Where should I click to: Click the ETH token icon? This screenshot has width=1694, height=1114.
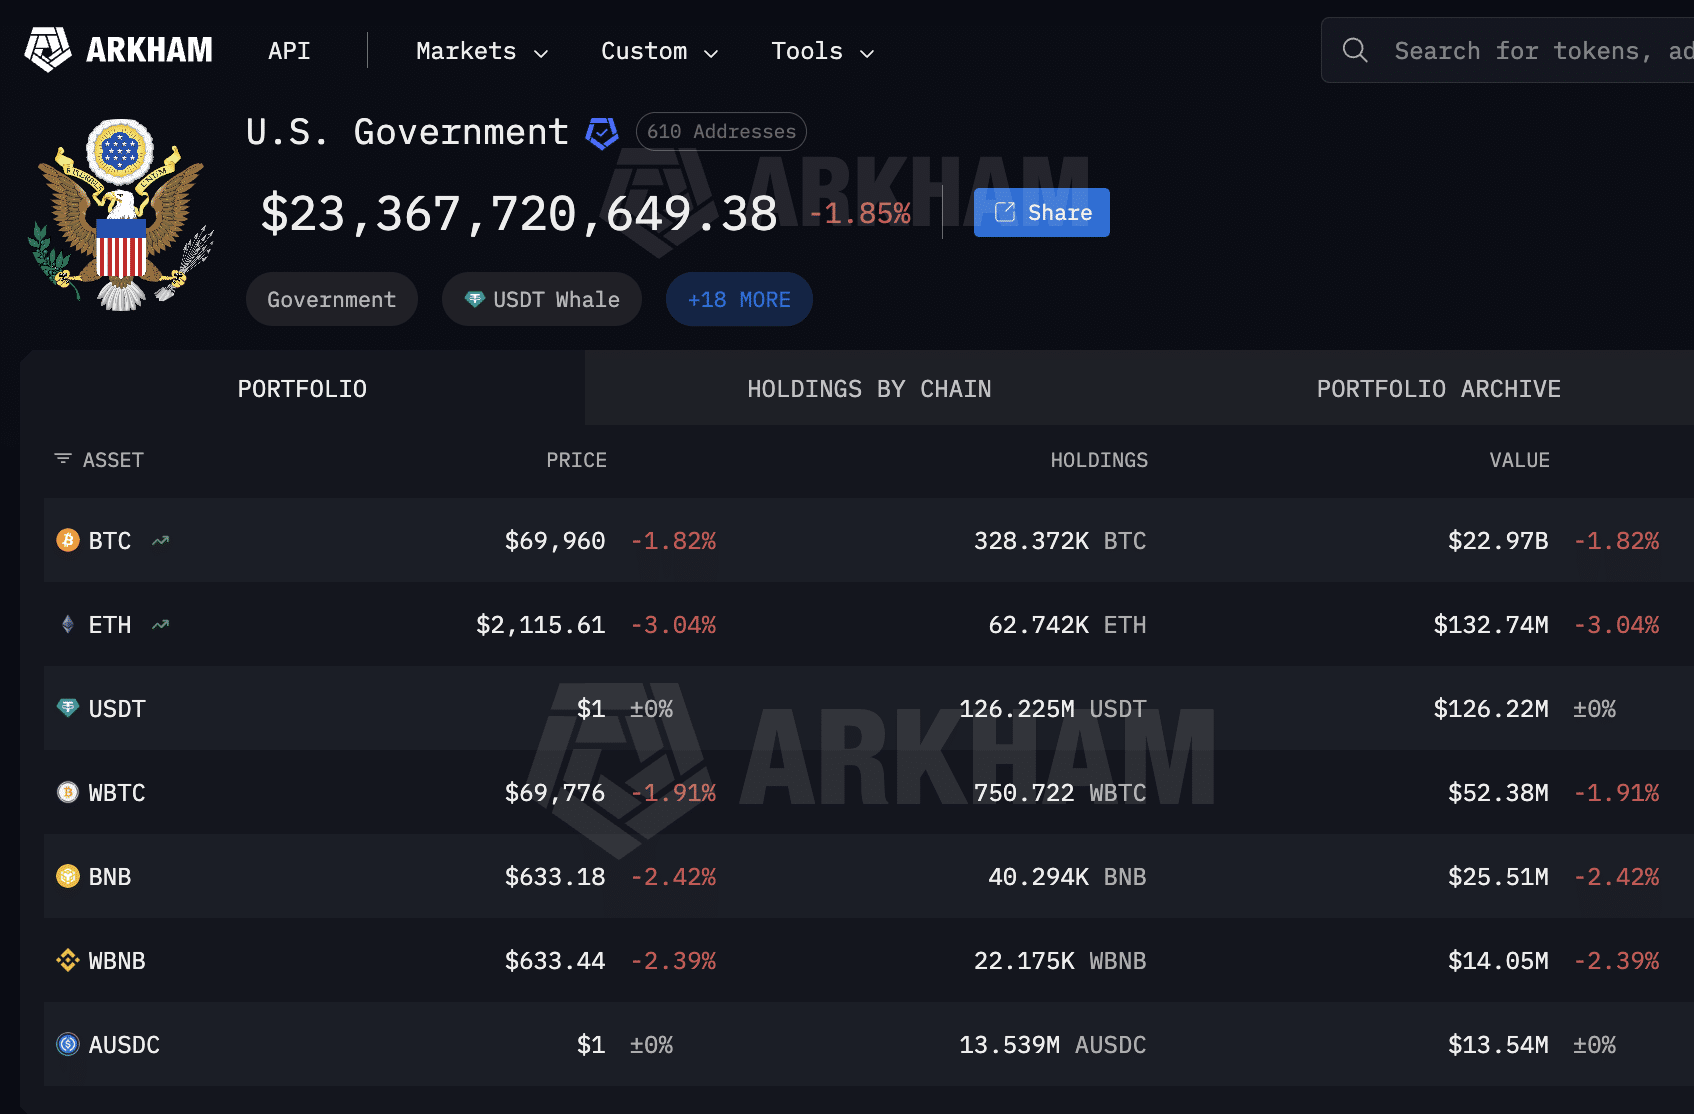tap(66, 624)
